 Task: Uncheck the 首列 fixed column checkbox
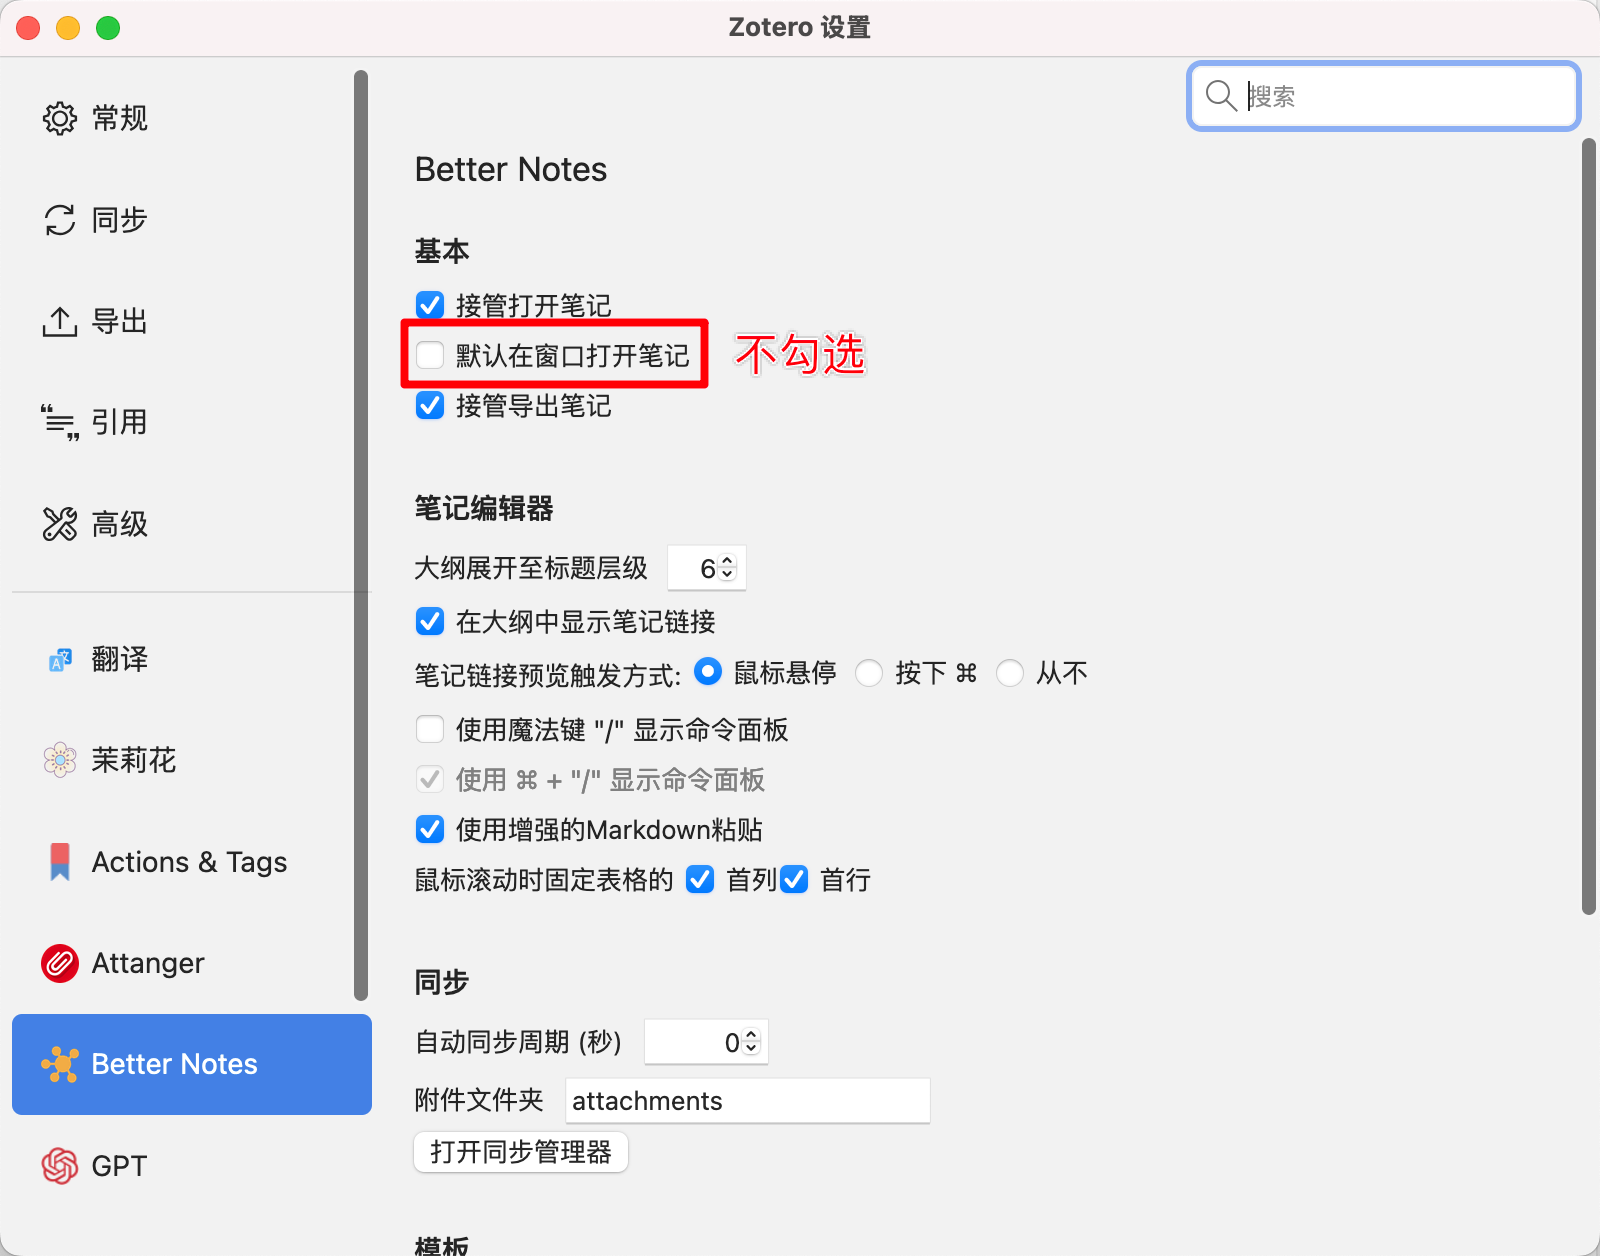700,879
